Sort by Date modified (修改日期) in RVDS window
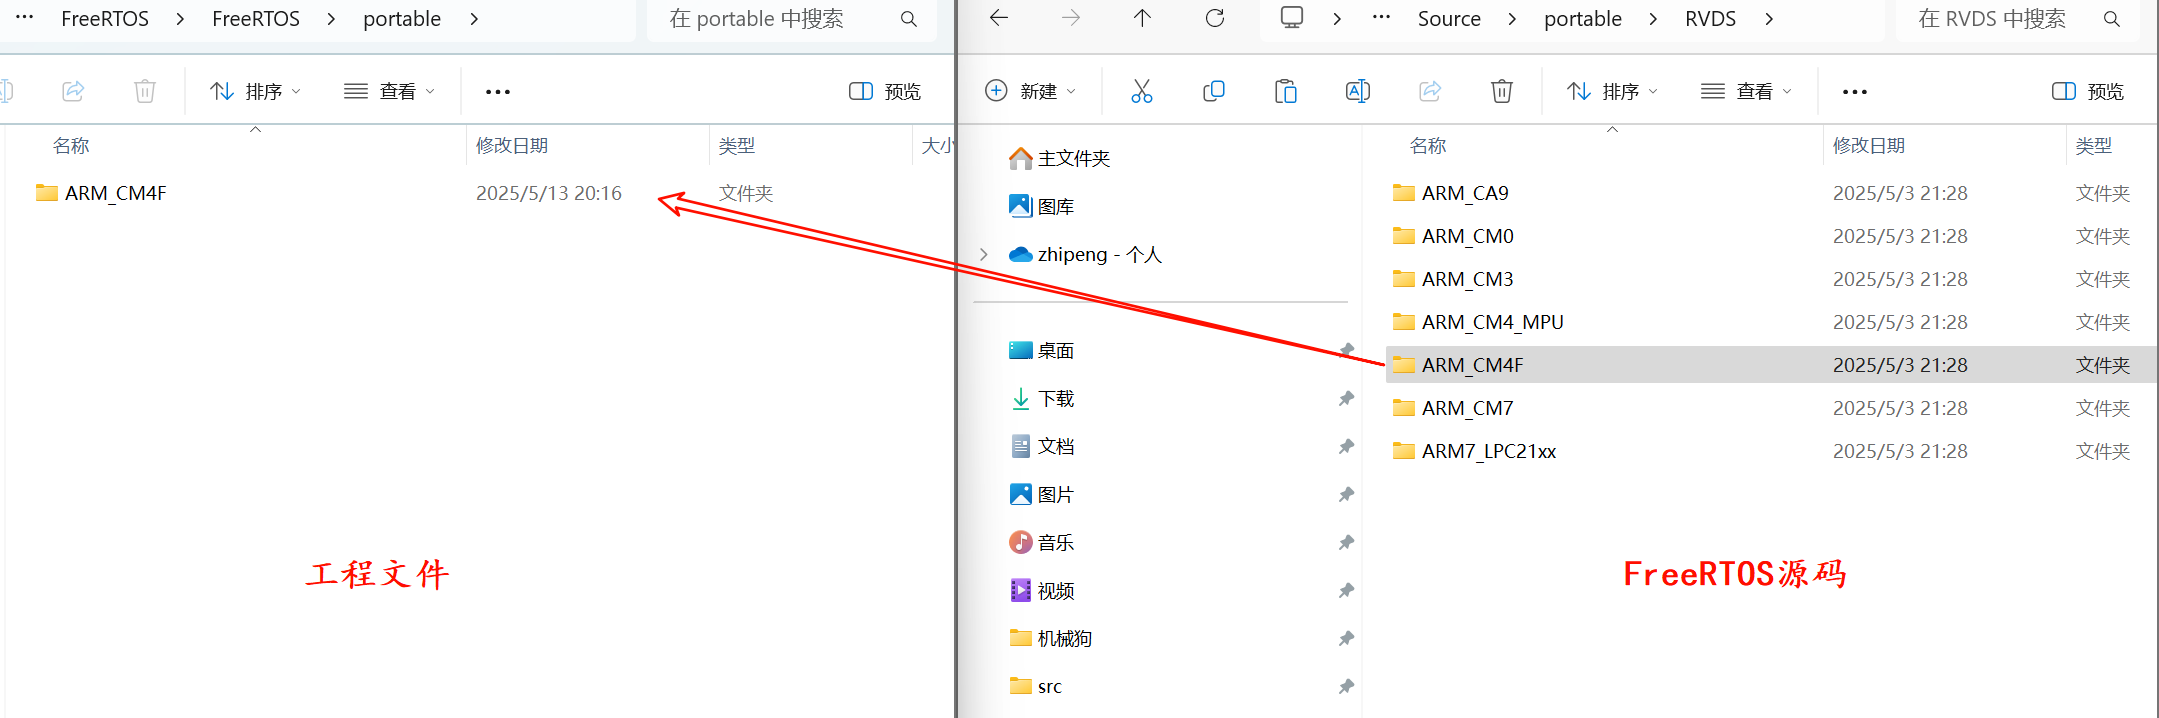2159x718 pixels. (x=1868, y=146)
